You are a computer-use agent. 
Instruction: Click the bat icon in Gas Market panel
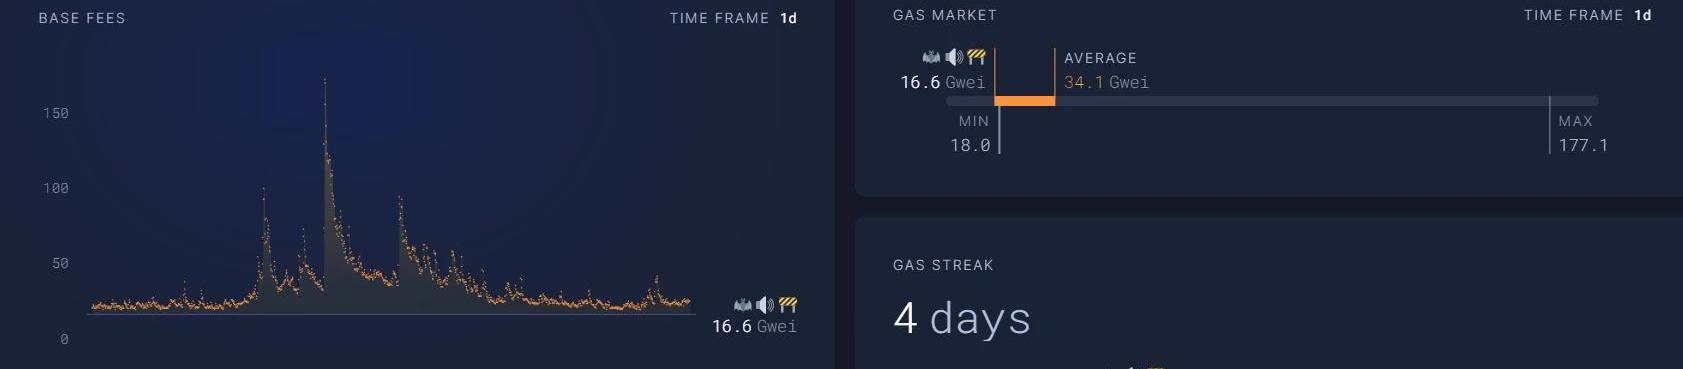[x=931, y=57]
